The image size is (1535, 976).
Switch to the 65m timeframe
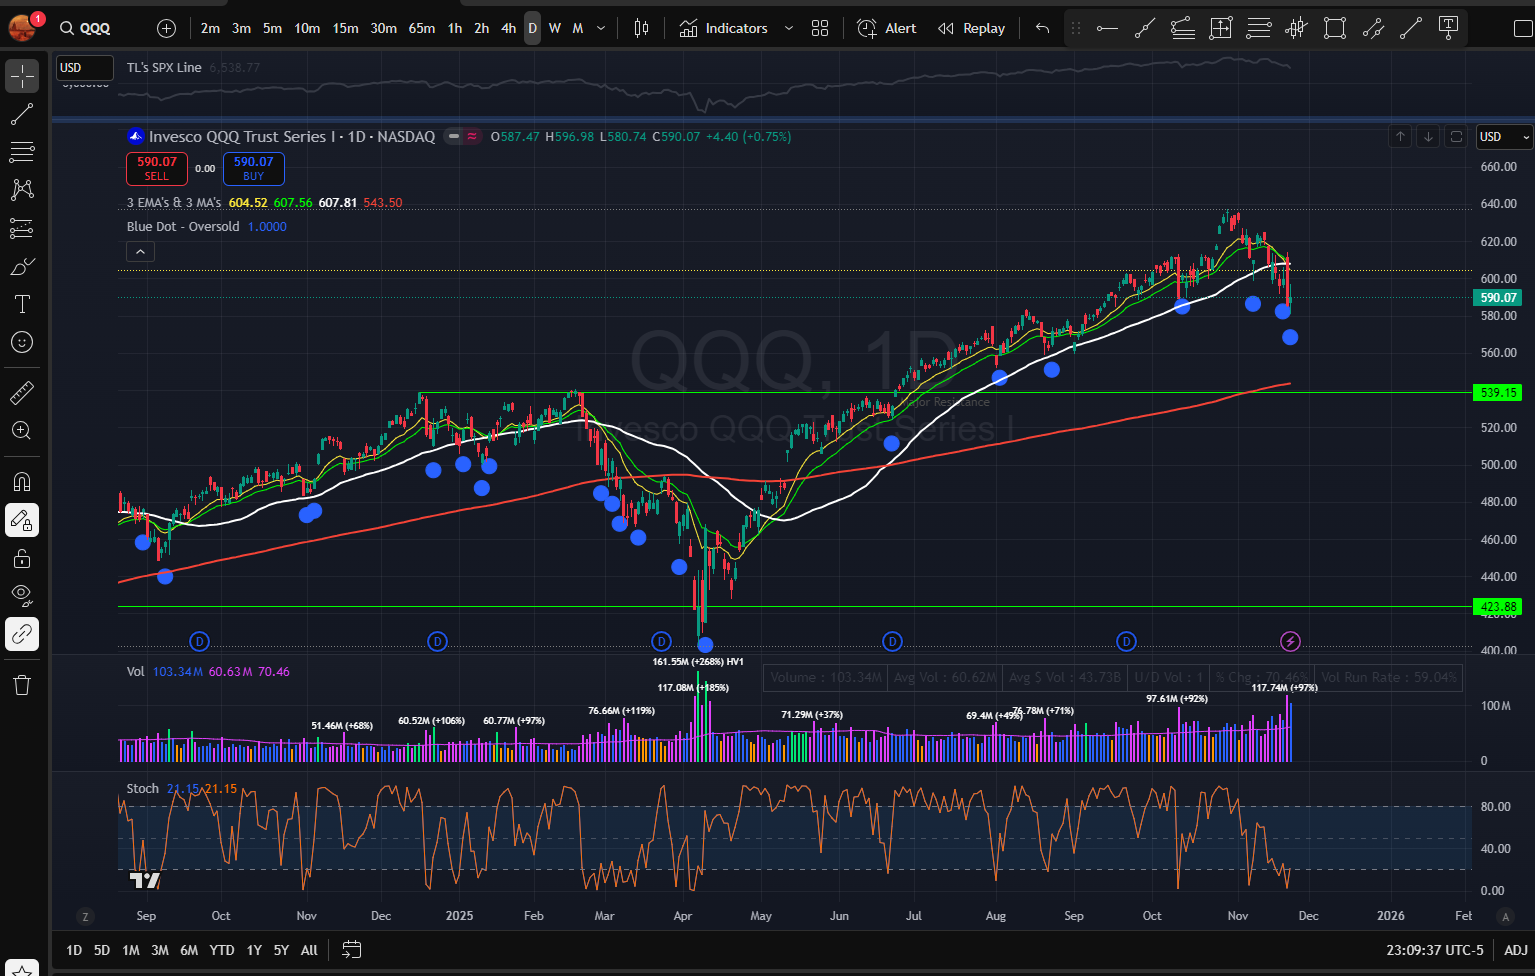click(422, 28)
